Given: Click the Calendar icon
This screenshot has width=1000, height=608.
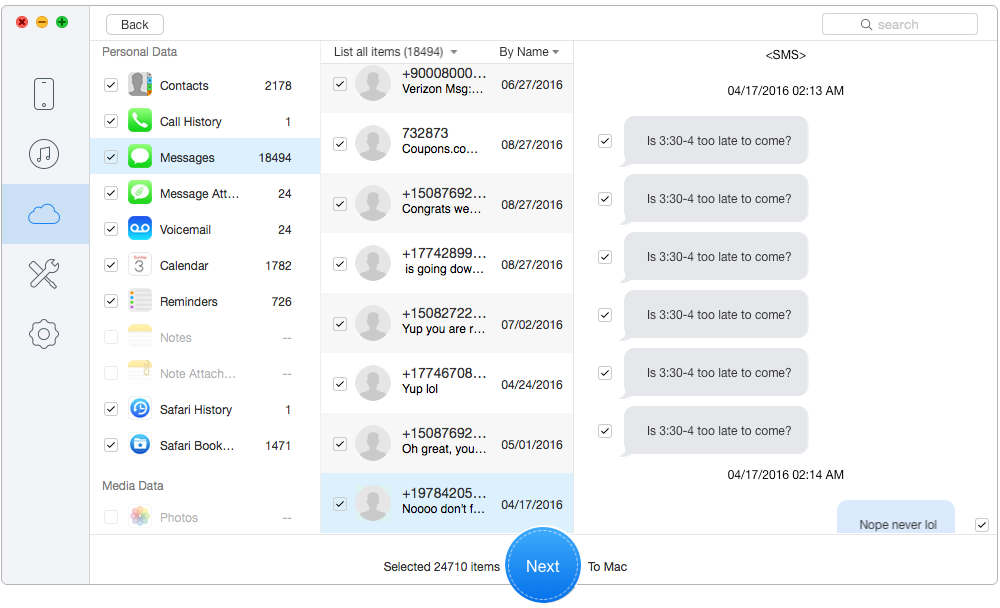Looking at the screenshot, I should tap(140, 265).
